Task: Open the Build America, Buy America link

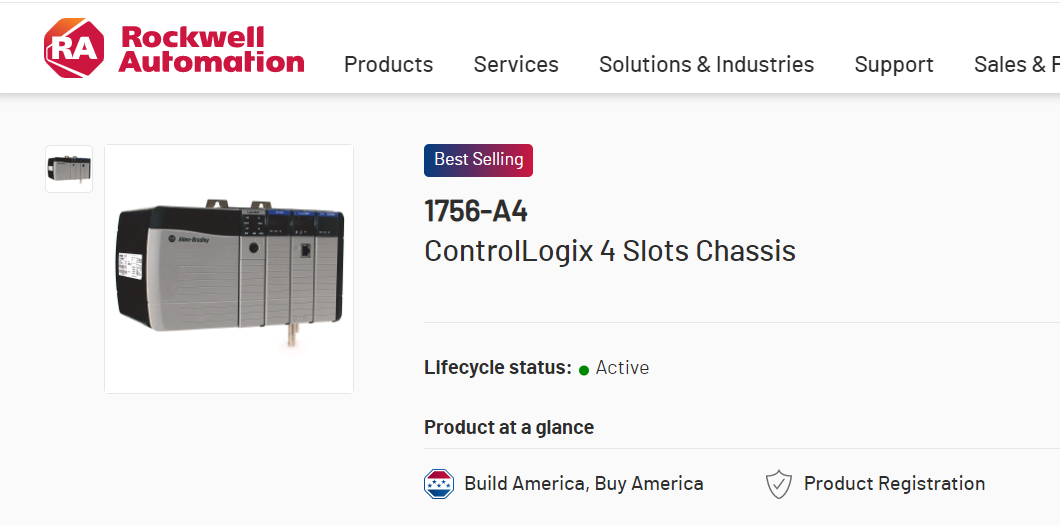Action: pyautogui.click(x=583, y=484)
